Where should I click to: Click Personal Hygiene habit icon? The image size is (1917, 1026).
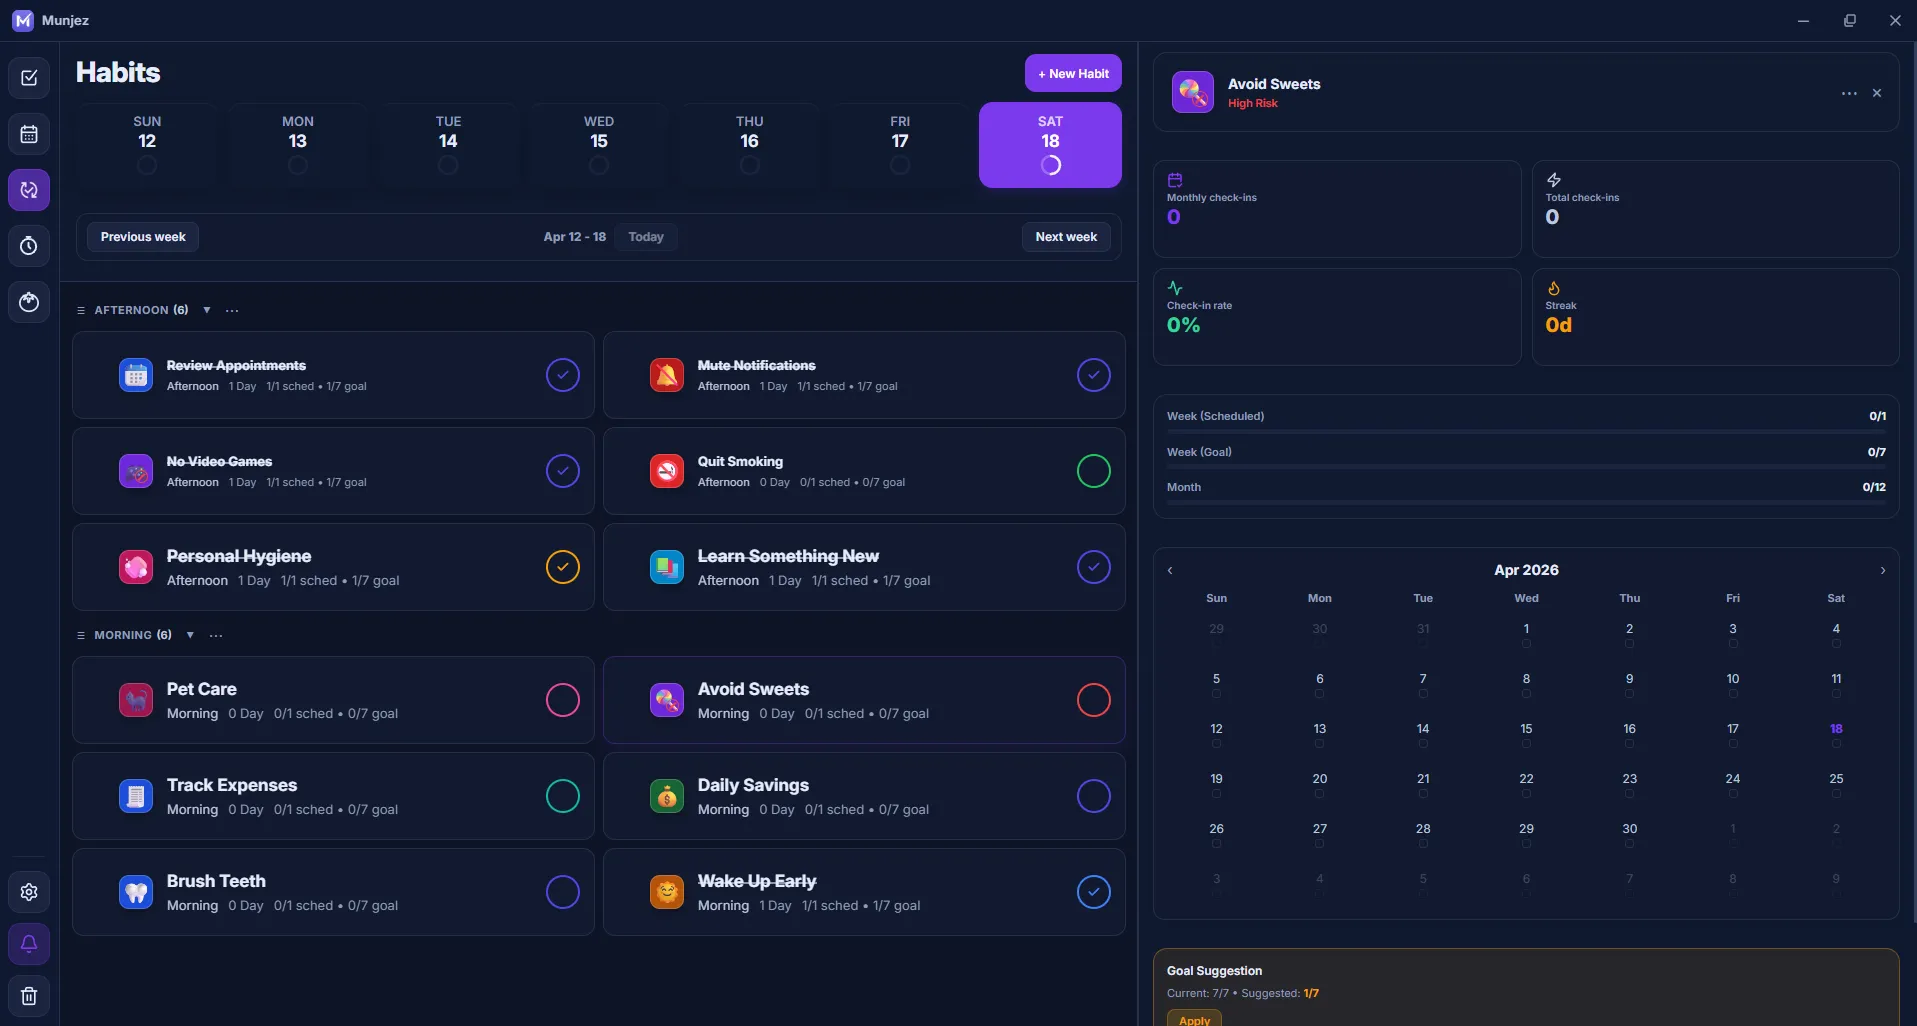pyautogui.click(x=136, y=567)
